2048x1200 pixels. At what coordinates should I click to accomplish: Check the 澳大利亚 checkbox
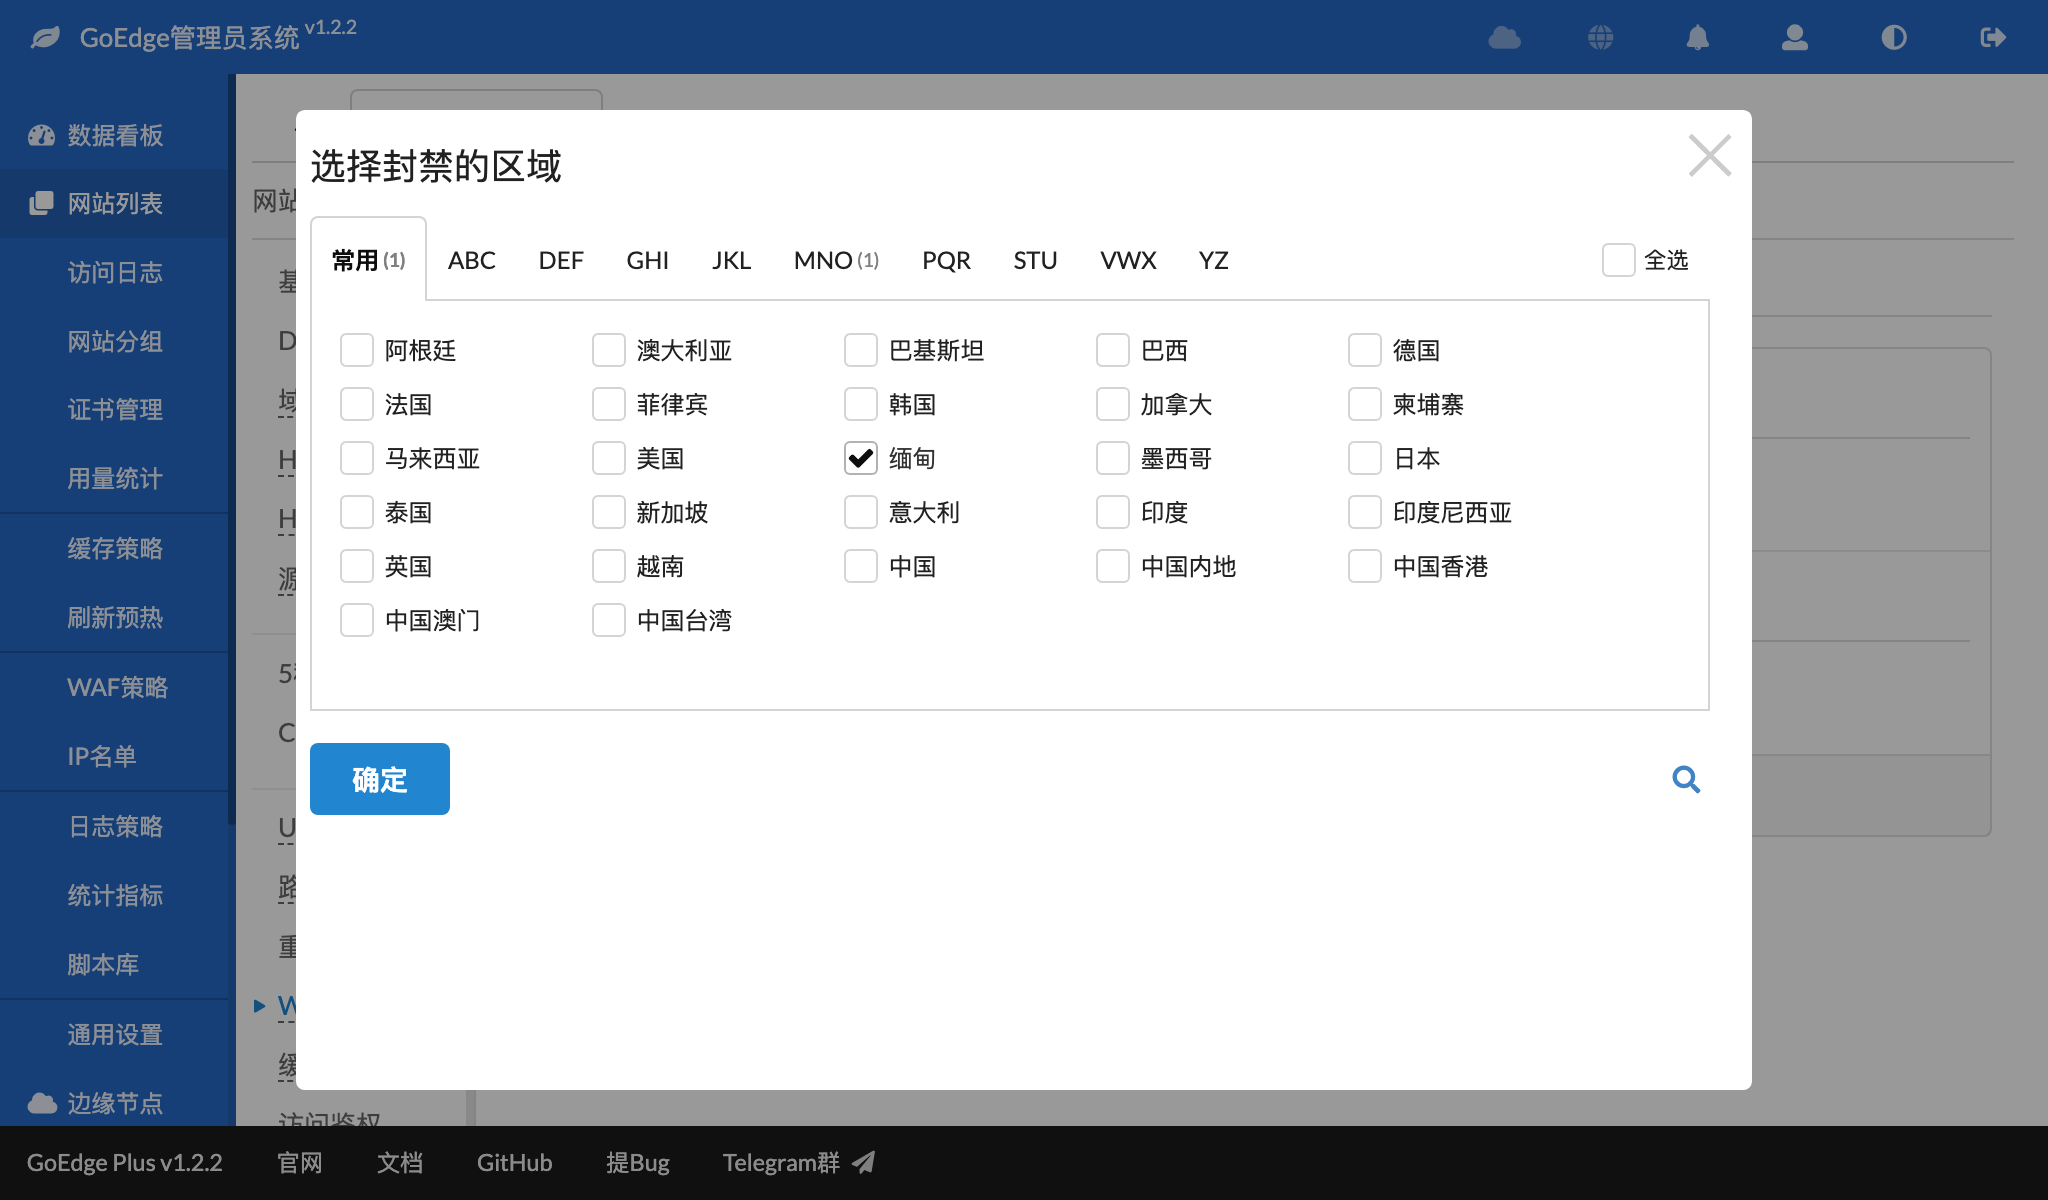pyautogui.click(x=609, y=351)
